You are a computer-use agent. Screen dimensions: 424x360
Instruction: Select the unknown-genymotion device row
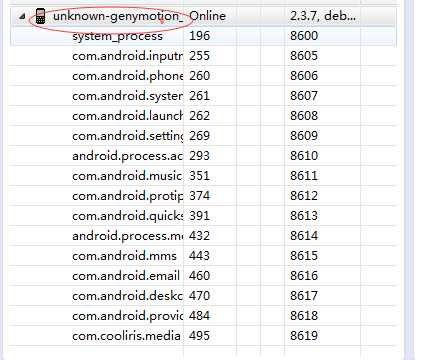(x=203, y=16)
